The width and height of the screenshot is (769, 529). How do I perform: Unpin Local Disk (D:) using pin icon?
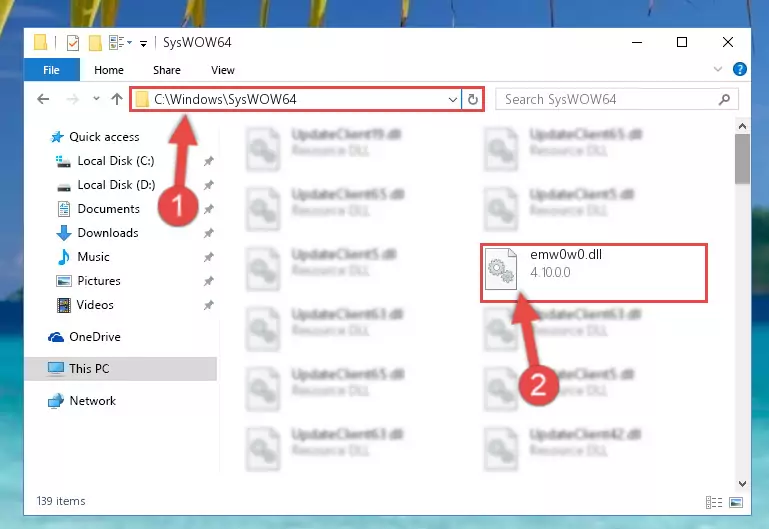point(209,185)
